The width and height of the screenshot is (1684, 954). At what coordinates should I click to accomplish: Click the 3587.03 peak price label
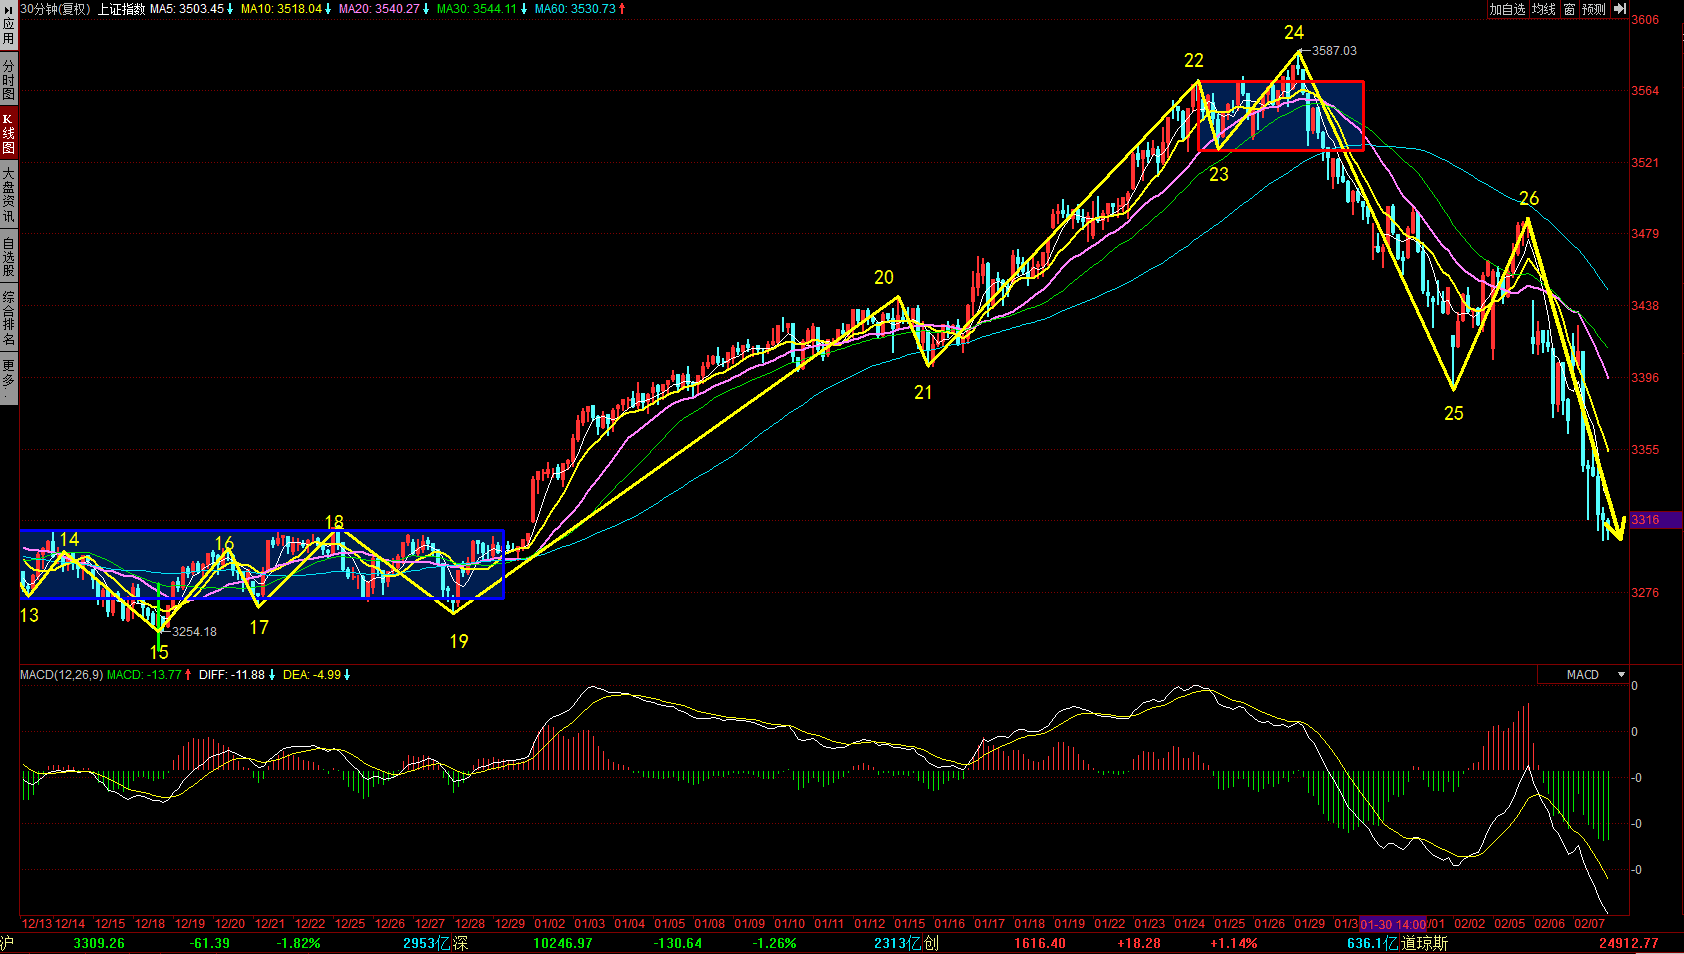click(1334, 51)
